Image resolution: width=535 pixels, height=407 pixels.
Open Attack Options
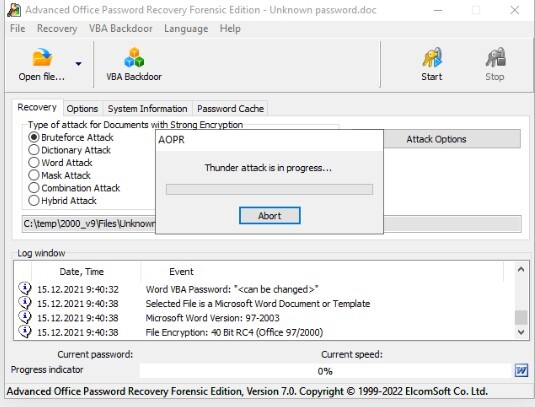pos(452,139)
